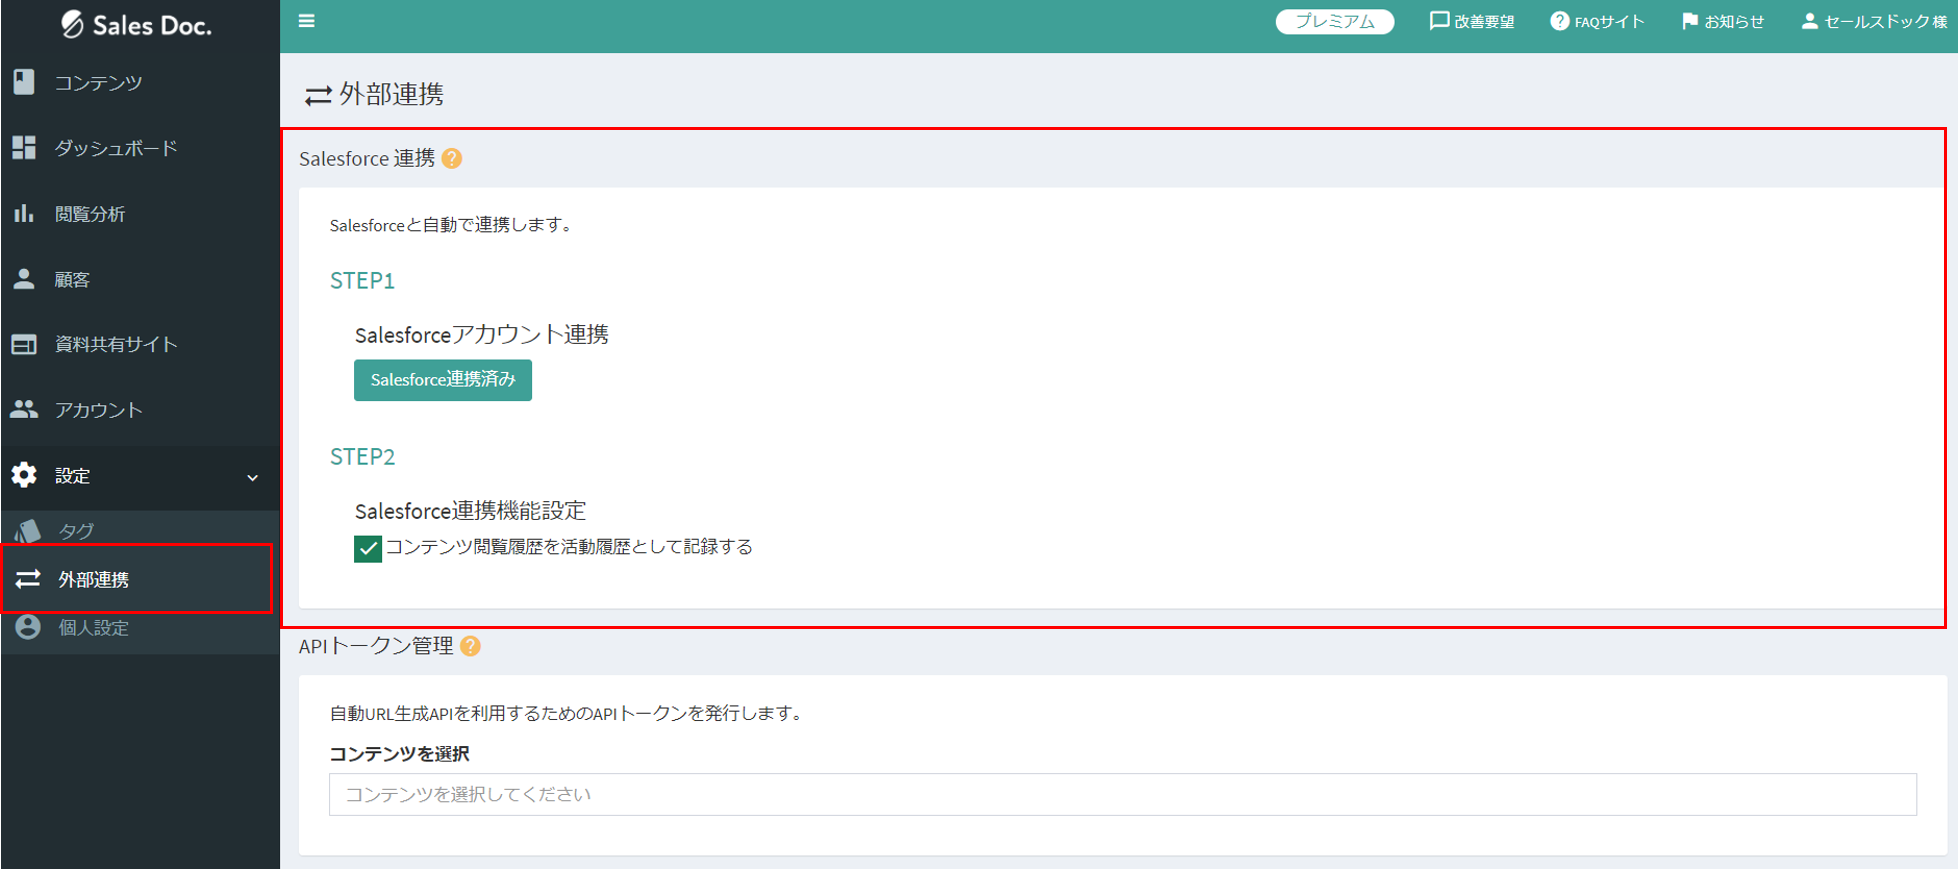Click the Salesforceと自動で連携します text

pyautogui.click(x=453, y=225)
